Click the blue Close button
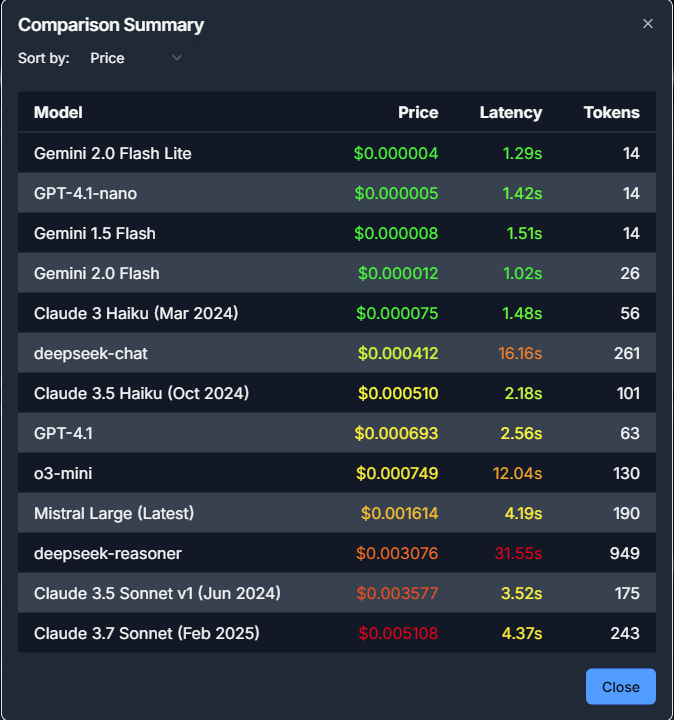674x720 pixels. click(620, 686)
